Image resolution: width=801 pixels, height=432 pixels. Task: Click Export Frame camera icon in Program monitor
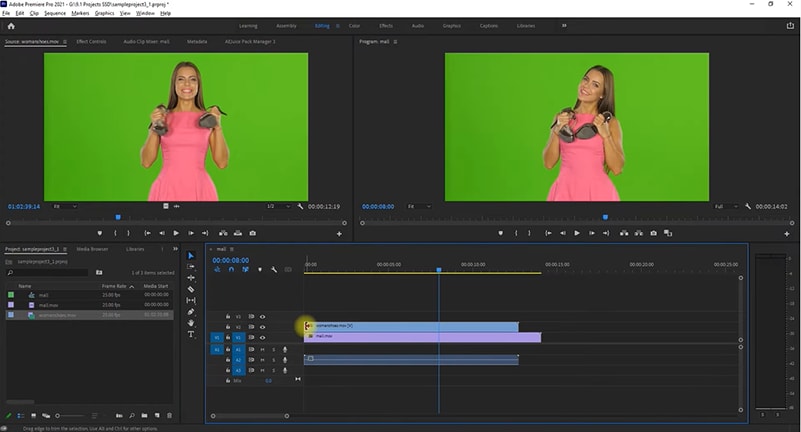[654, 233]
